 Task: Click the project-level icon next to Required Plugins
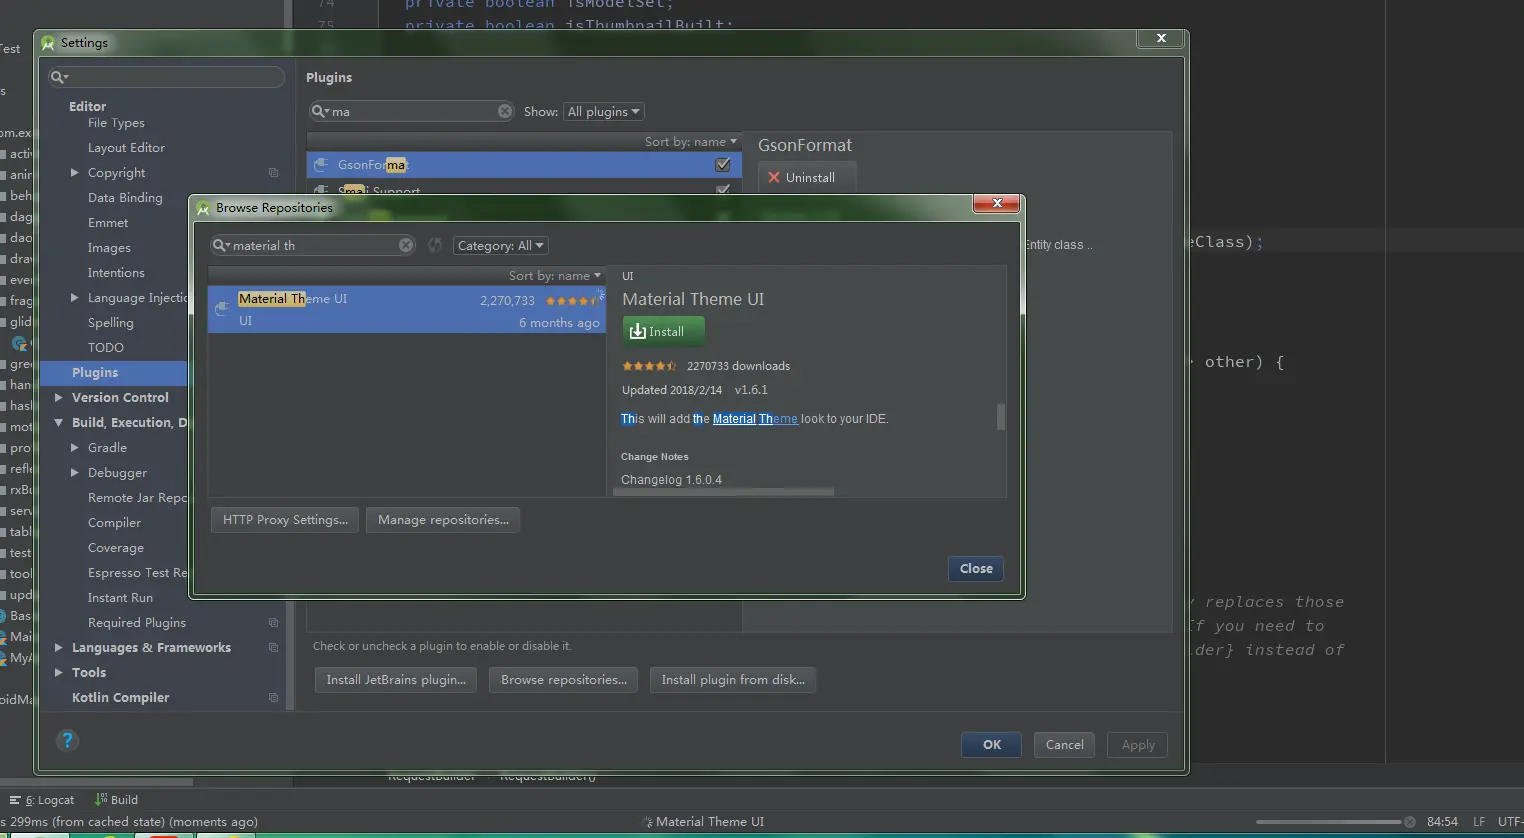click(x=273, y=623)
